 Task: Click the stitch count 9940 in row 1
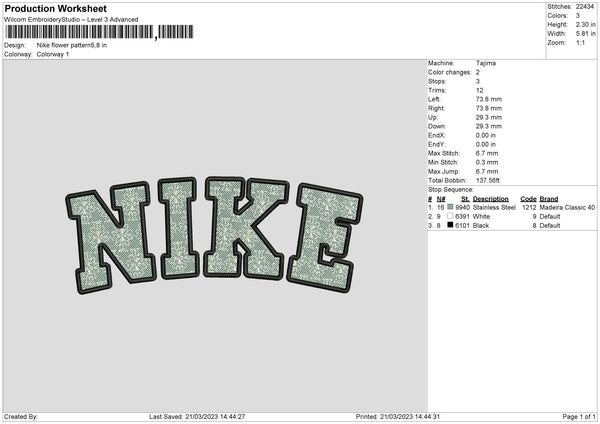(x=462, y=207)
